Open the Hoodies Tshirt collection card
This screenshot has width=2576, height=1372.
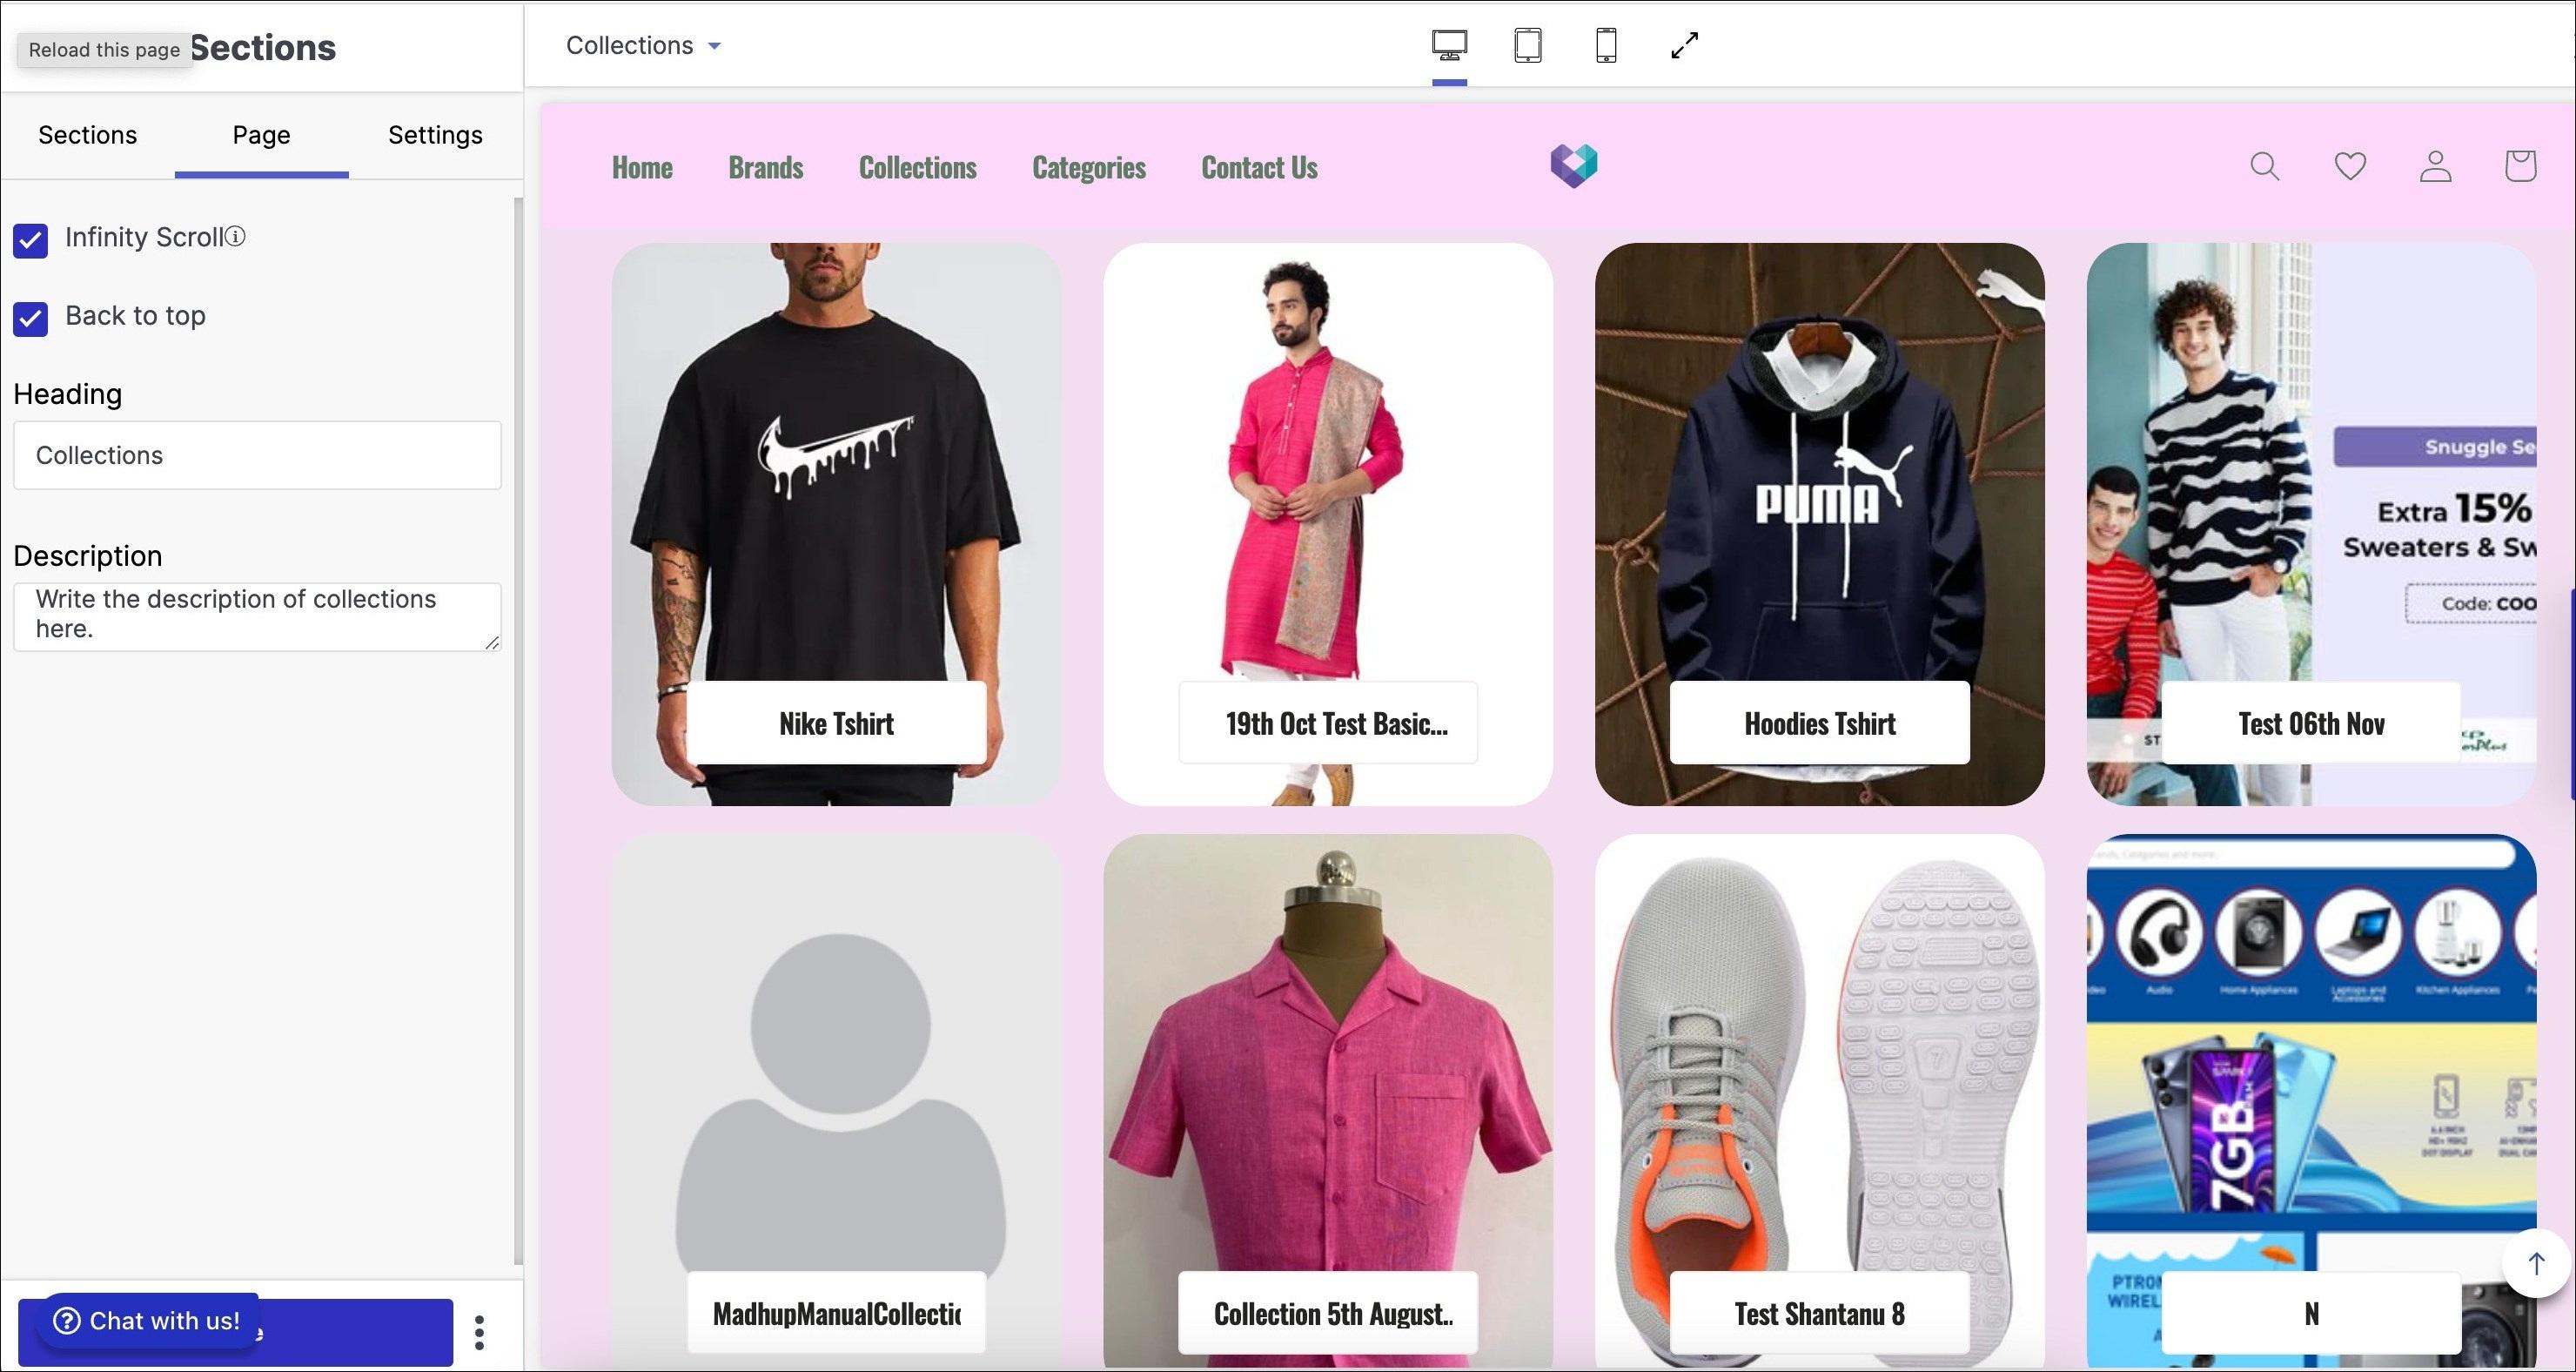pos(1819,524)
